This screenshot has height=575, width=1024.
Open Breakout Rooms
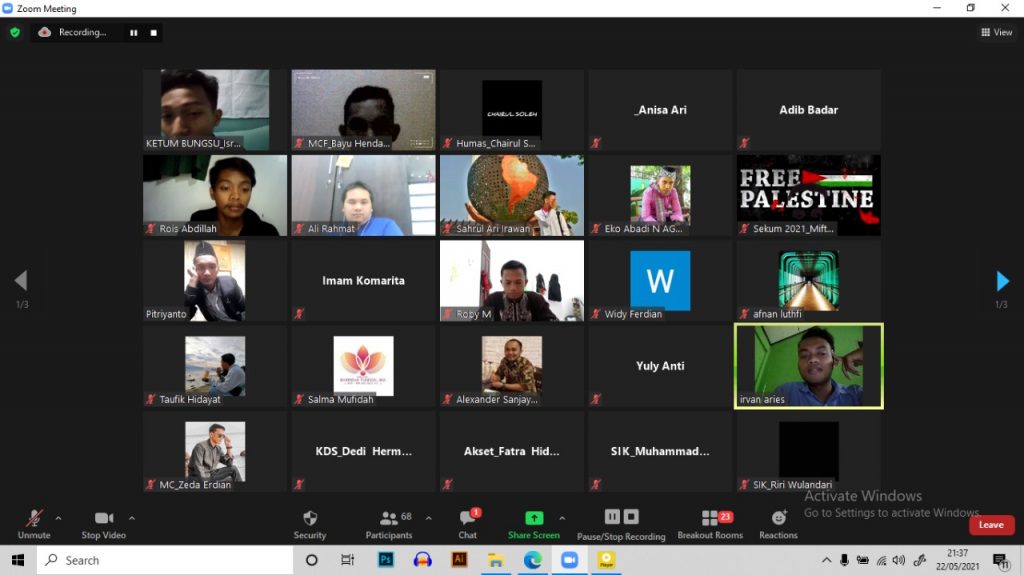[709, 520]
